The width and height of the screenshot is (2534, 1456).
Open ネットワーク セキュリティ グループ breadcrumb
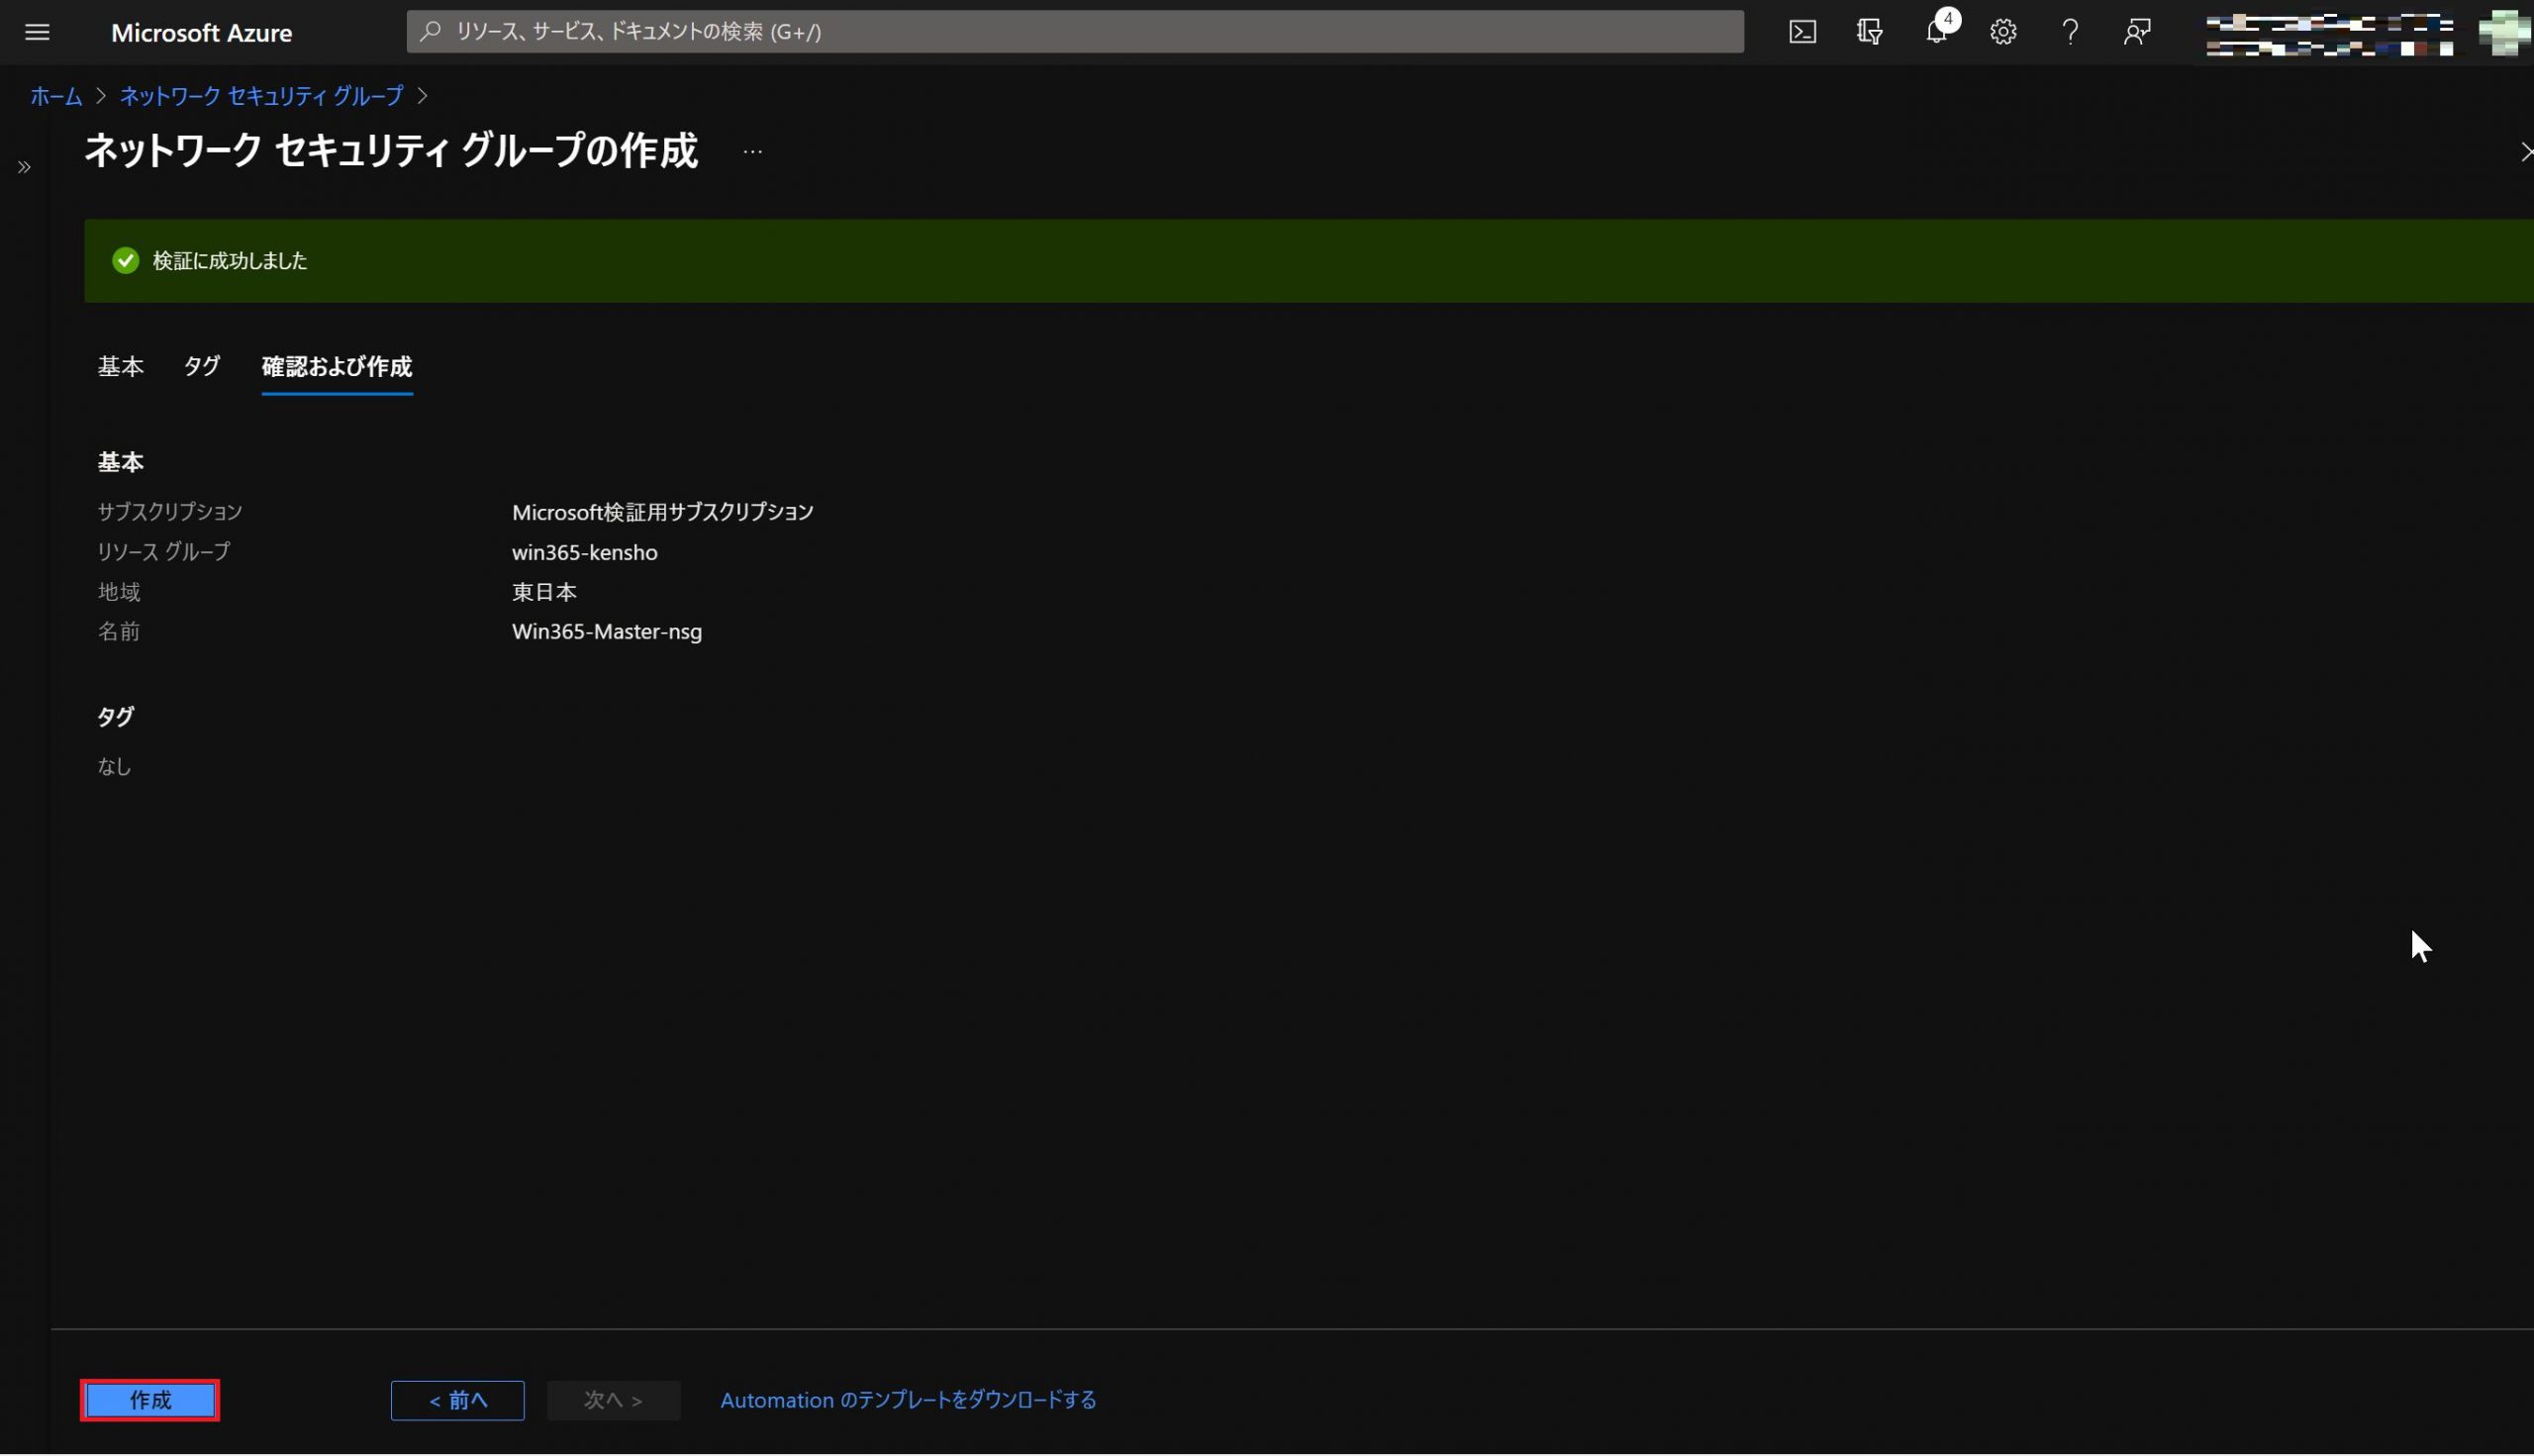click(x=261, y=96)
